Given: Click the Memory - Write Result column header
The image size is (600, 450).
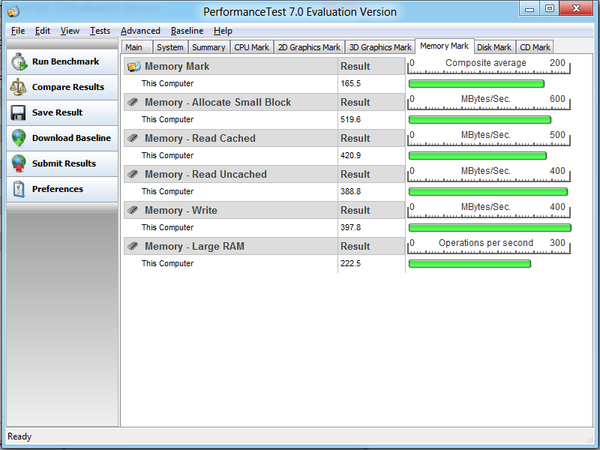Looking at the screenshot, I should click(355, 210).
